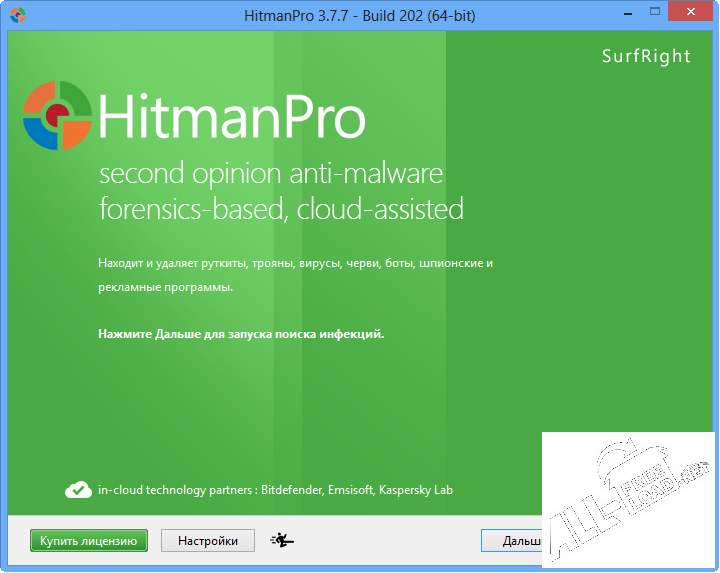Open Настройки settings button
720x573 pixels.
point(208,541)
